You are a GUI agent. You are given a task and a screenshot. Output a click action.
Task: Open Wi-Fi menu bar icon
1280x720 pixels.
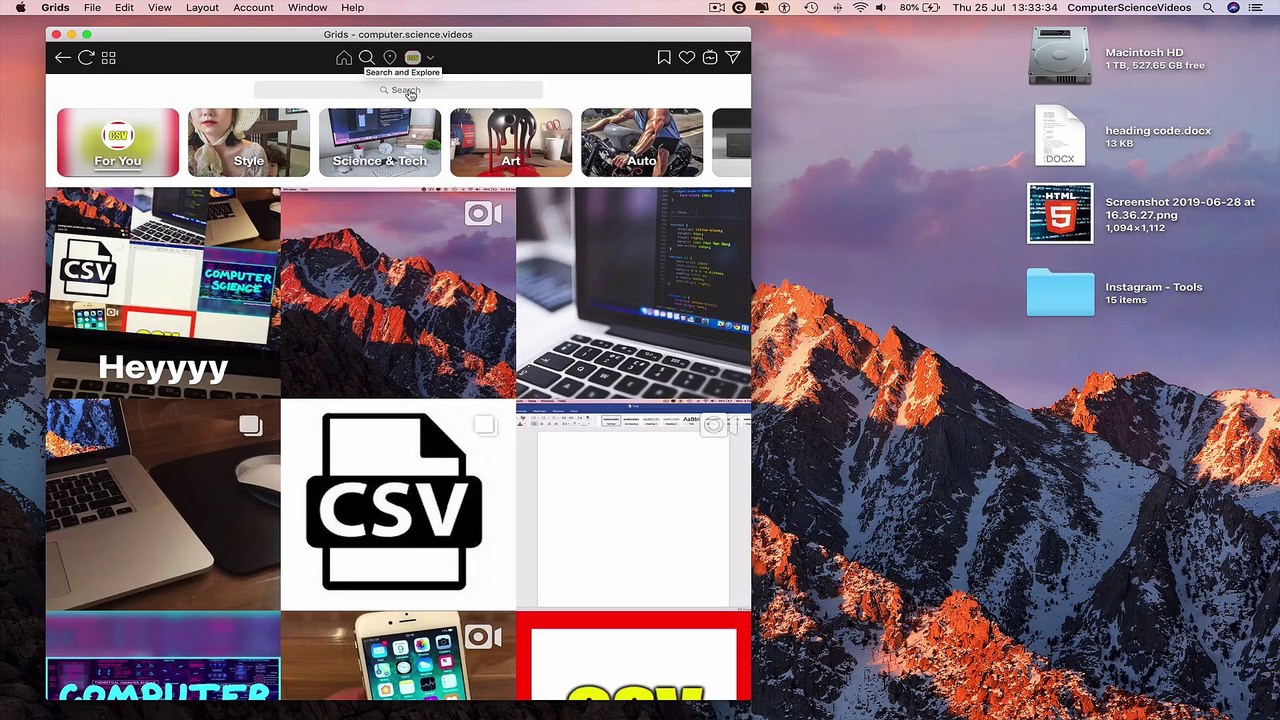click(x=860, y=8)
